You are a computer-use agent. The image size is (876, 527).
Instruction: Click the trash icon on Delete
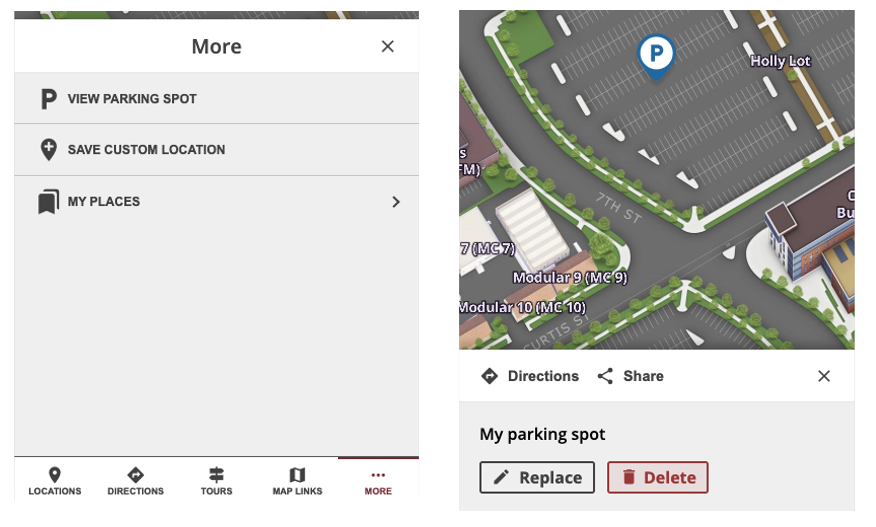coord(629,478)
